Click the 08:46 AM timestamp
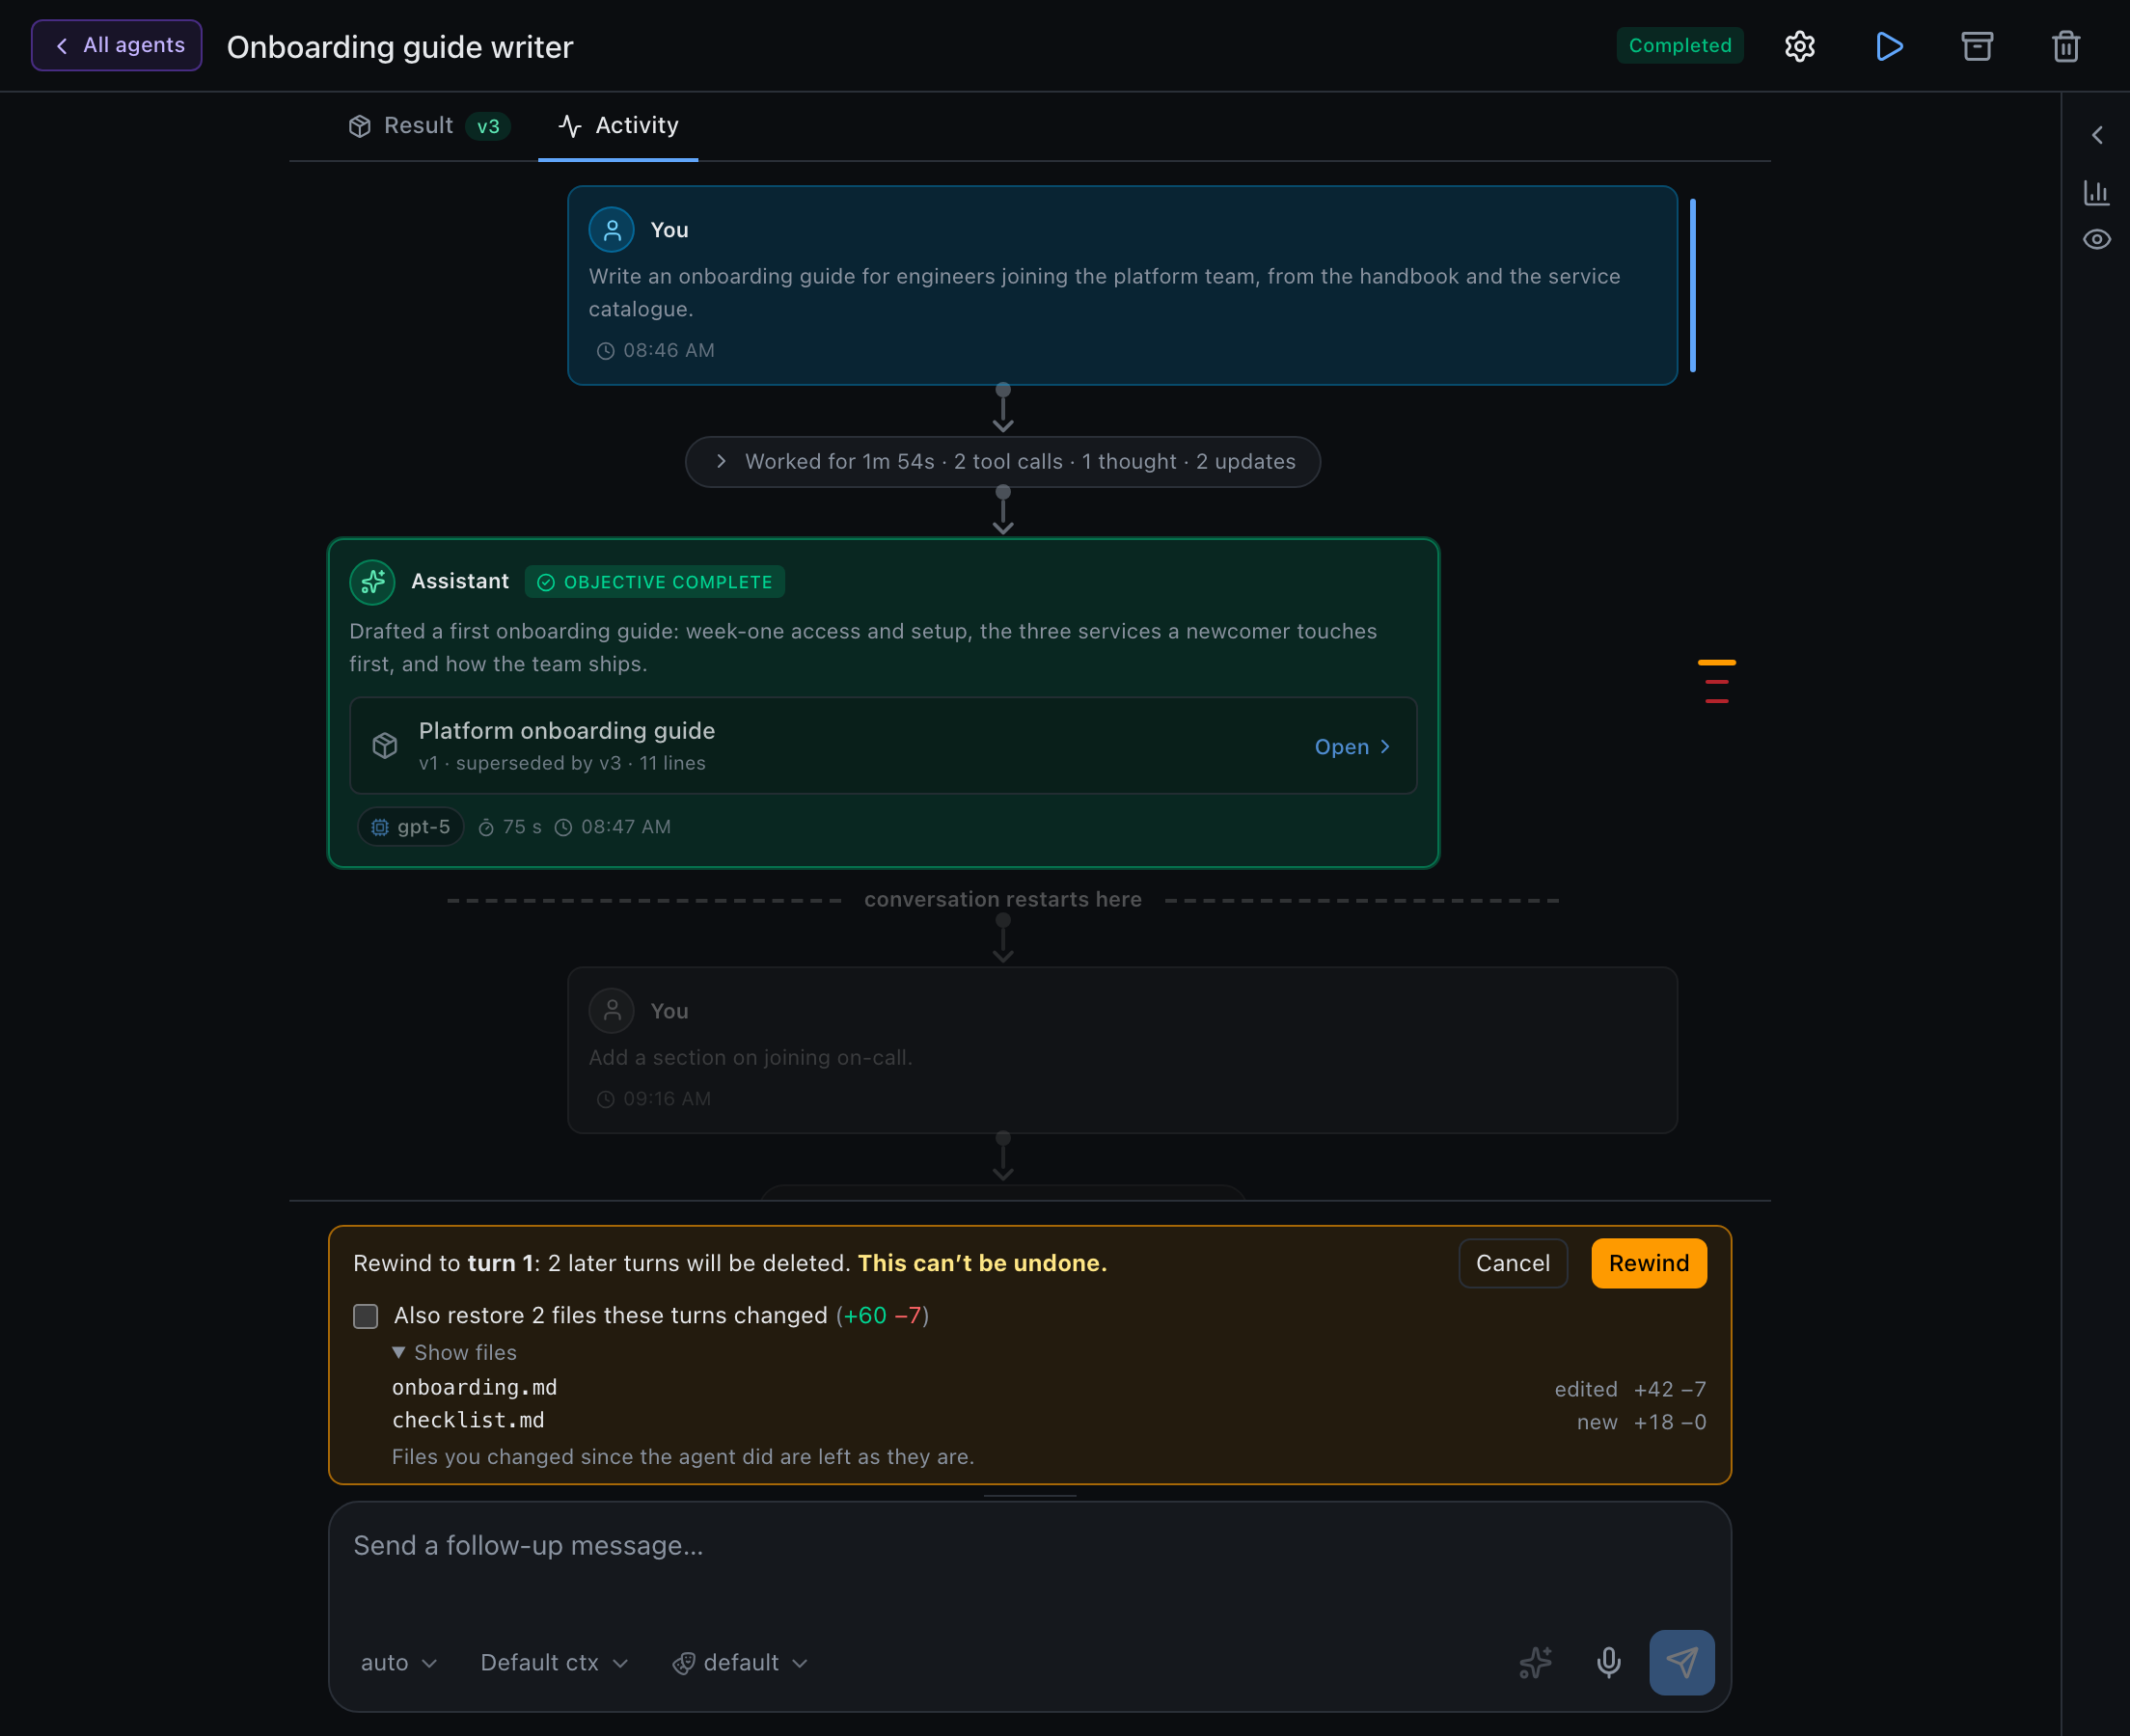Viewport: 2130px width, 1736px height. [656, 351]
